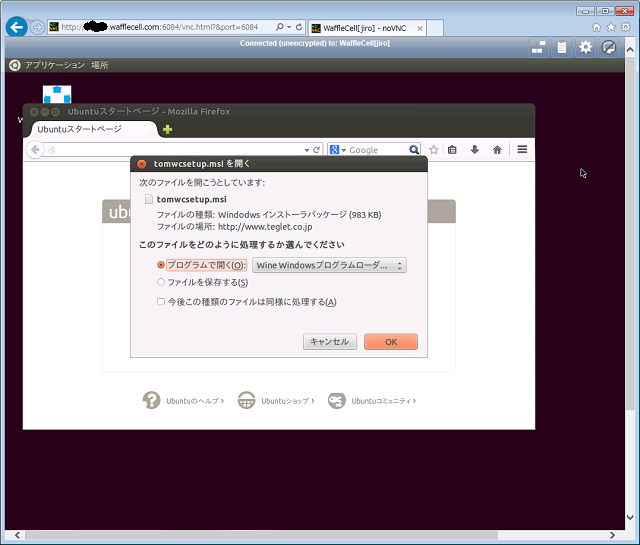Open IE favorites star
This screenshot has width=640, height=545.
click(611, 27)
